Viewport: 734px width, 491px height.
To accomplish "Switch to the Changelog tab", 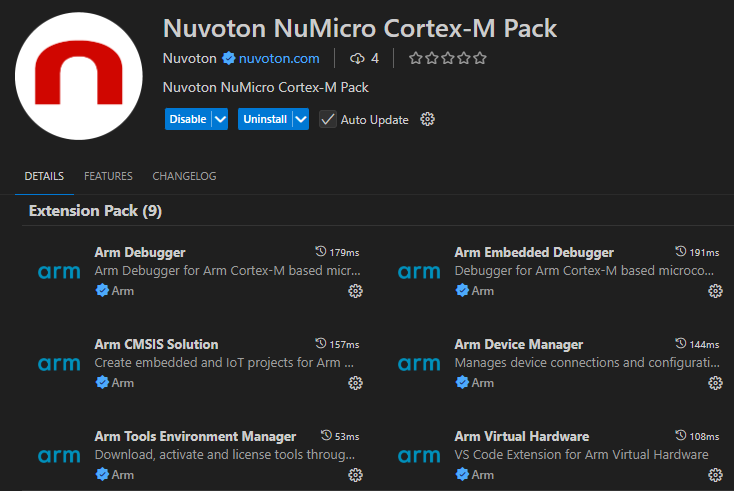I will point(184,176).
